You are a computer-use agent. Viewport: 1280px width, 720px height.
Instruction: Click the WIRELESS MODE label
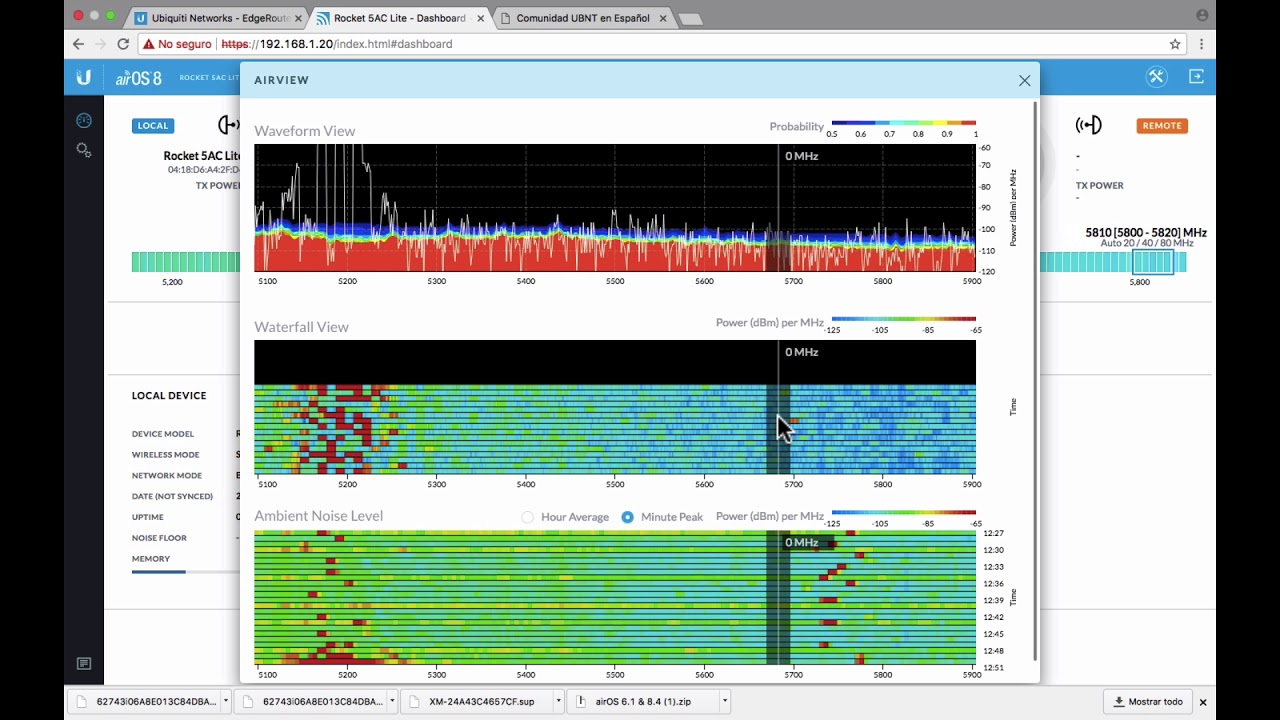click(x=166, y=455)
